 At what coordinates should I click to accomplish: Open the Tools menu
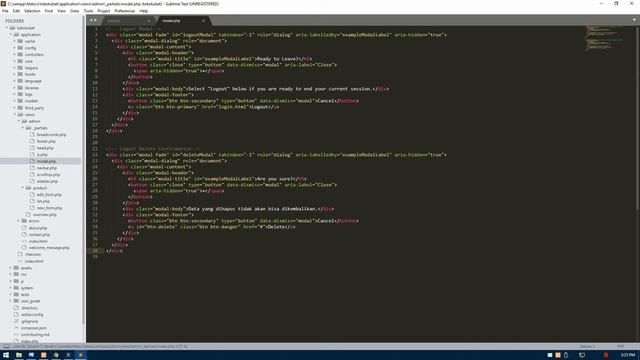[x=89, y=11]
